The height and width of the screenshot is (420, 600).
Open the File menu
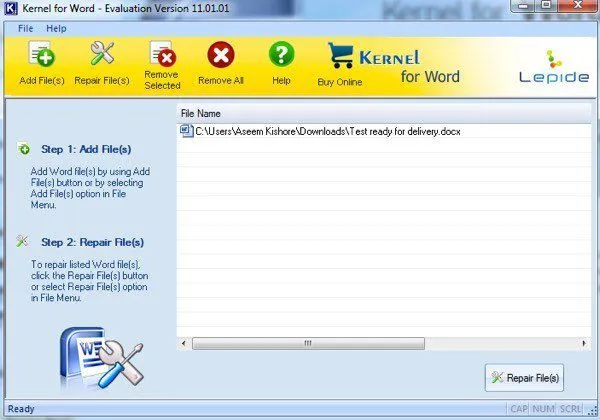point(26,29)
